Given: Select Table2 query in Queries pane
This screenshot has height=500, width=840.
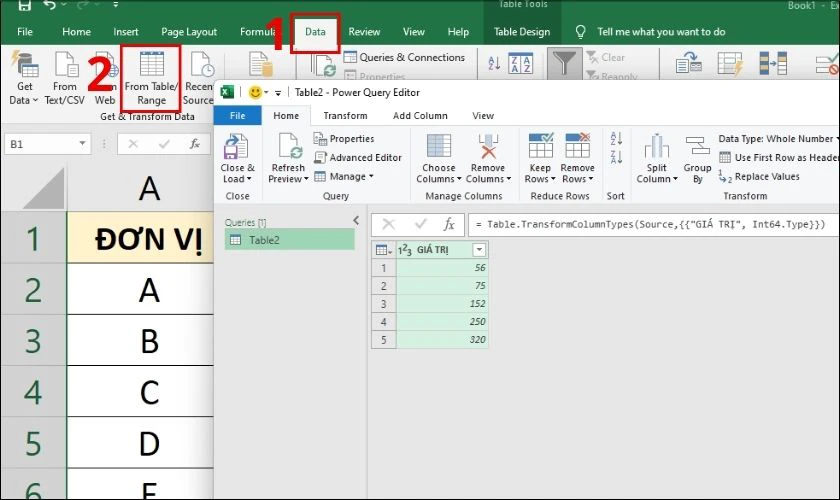Looking at the screenshot, I should (x=289, y=240).
